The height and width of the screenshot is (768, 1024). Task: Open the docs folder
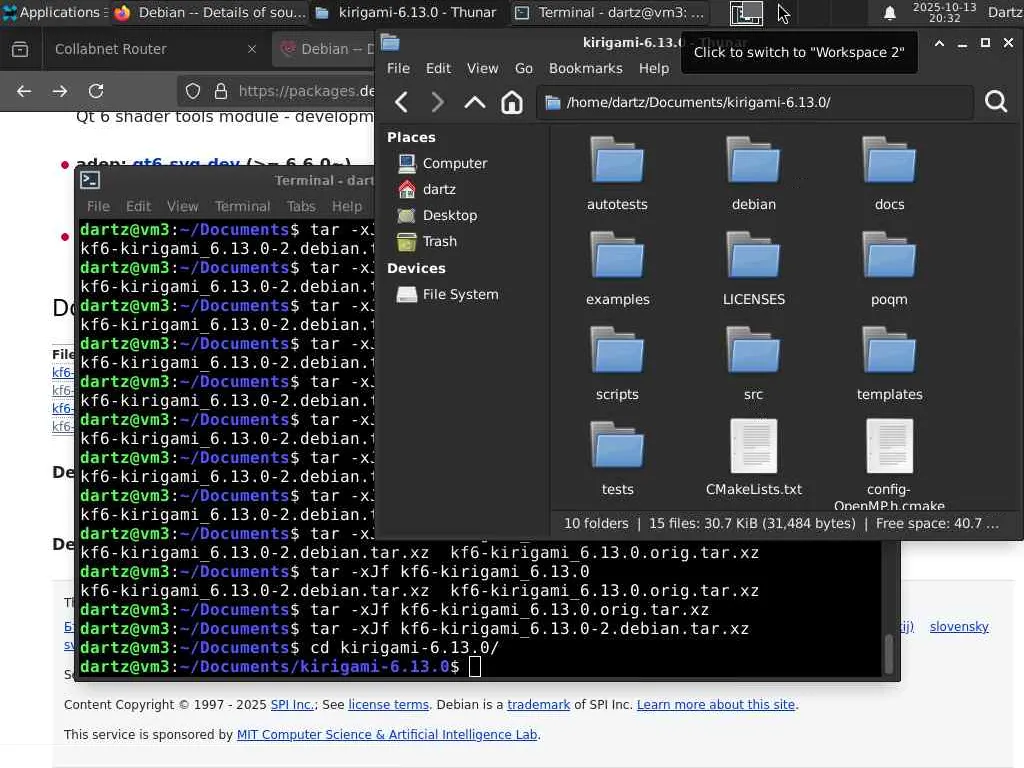[x=889, y=173]
